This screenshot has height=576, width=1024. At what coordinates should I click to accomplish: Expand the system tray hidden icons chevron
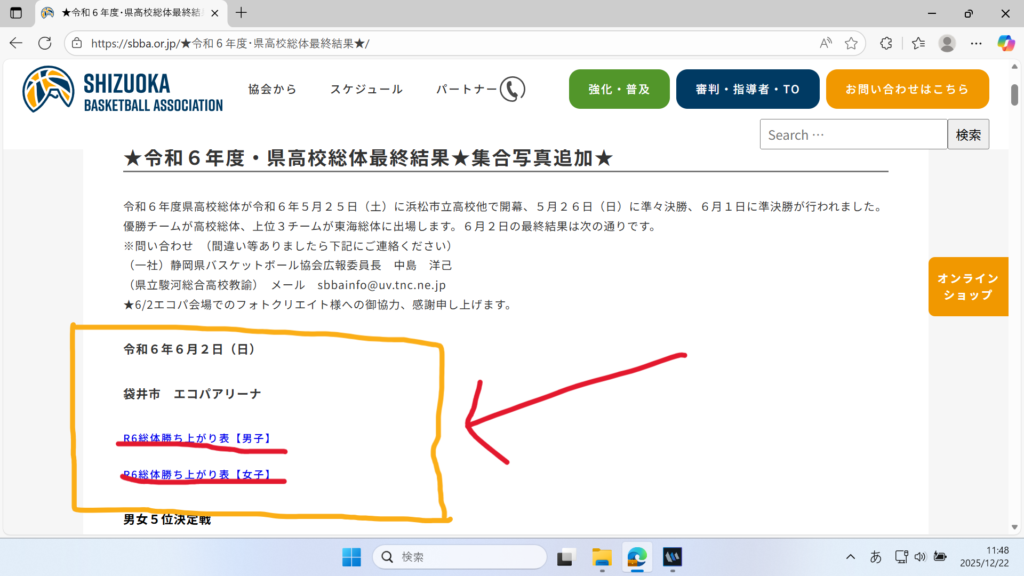851,556
